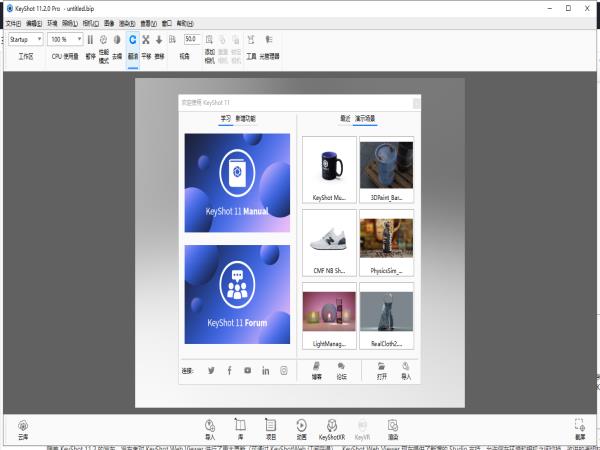This screenshot has height=450, width=600.
Task: Click the Add Camera (添加相机) icon
Action: tap(209, 40)
